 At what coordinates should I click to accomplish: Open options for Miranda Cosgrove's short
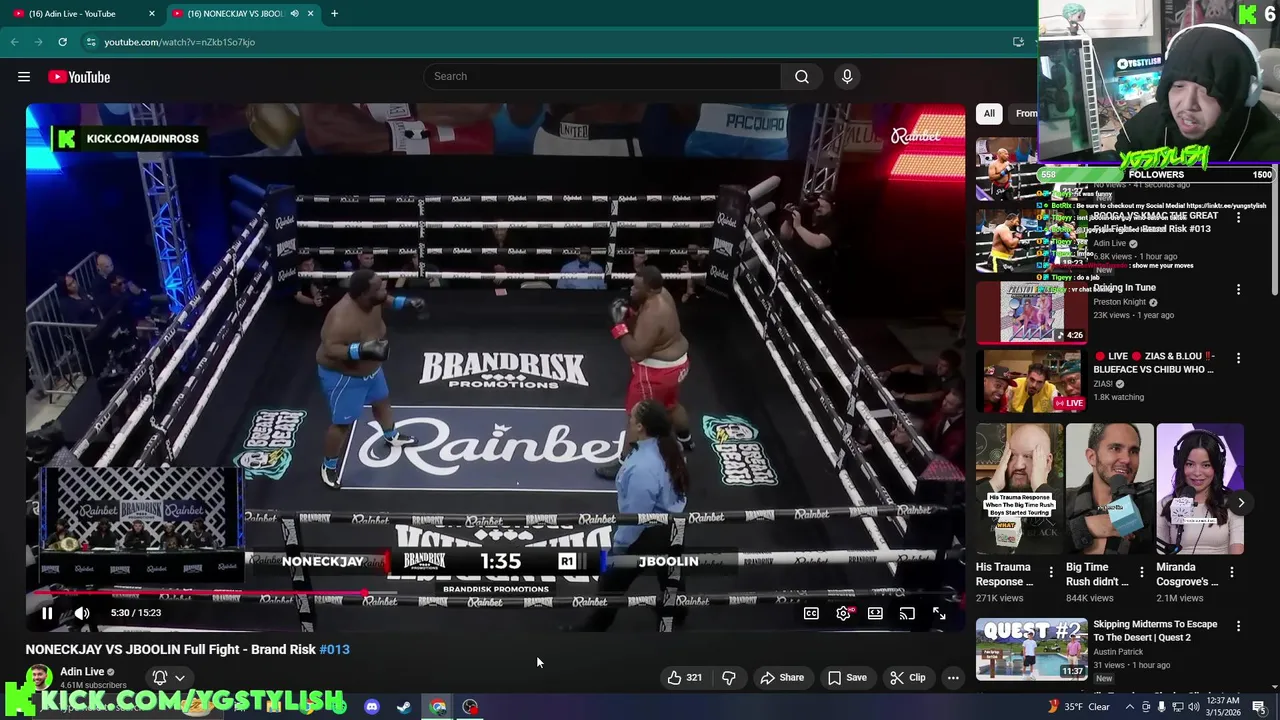pos(1232,572)
